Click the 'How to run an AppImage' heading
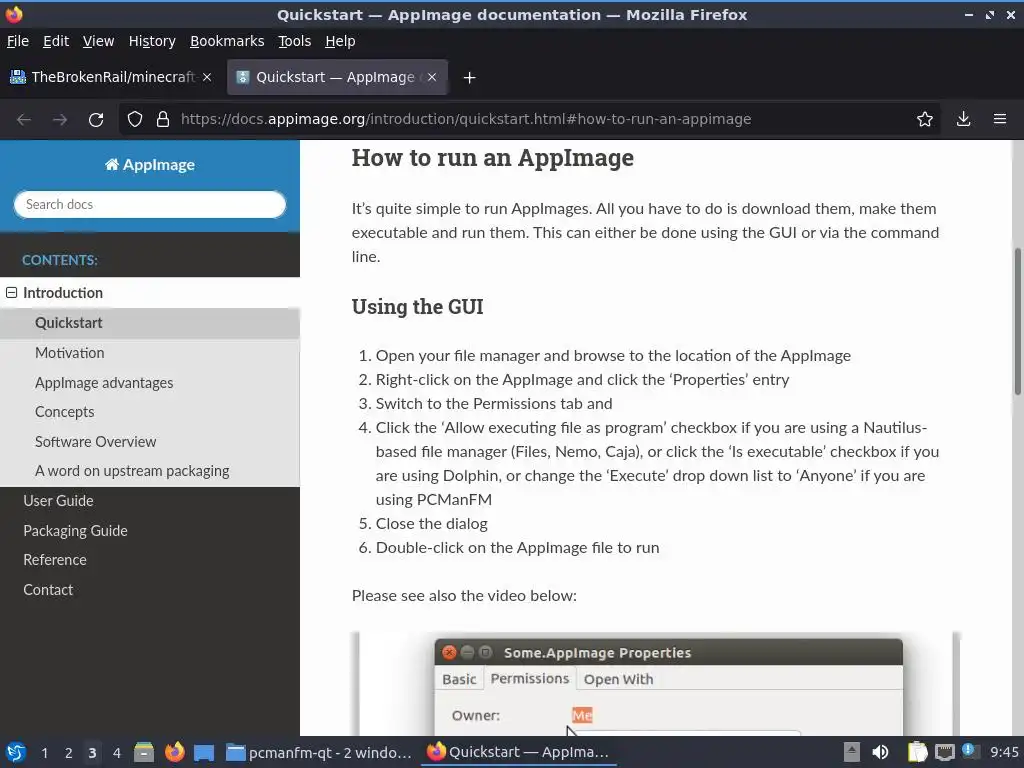 point(492,158)
